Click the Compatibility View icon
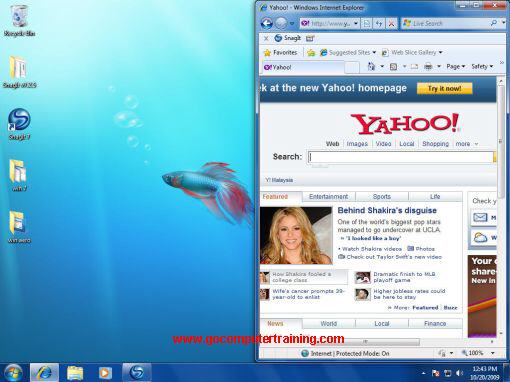This screenshot has height=382, width=510. (x=366, y=24)
